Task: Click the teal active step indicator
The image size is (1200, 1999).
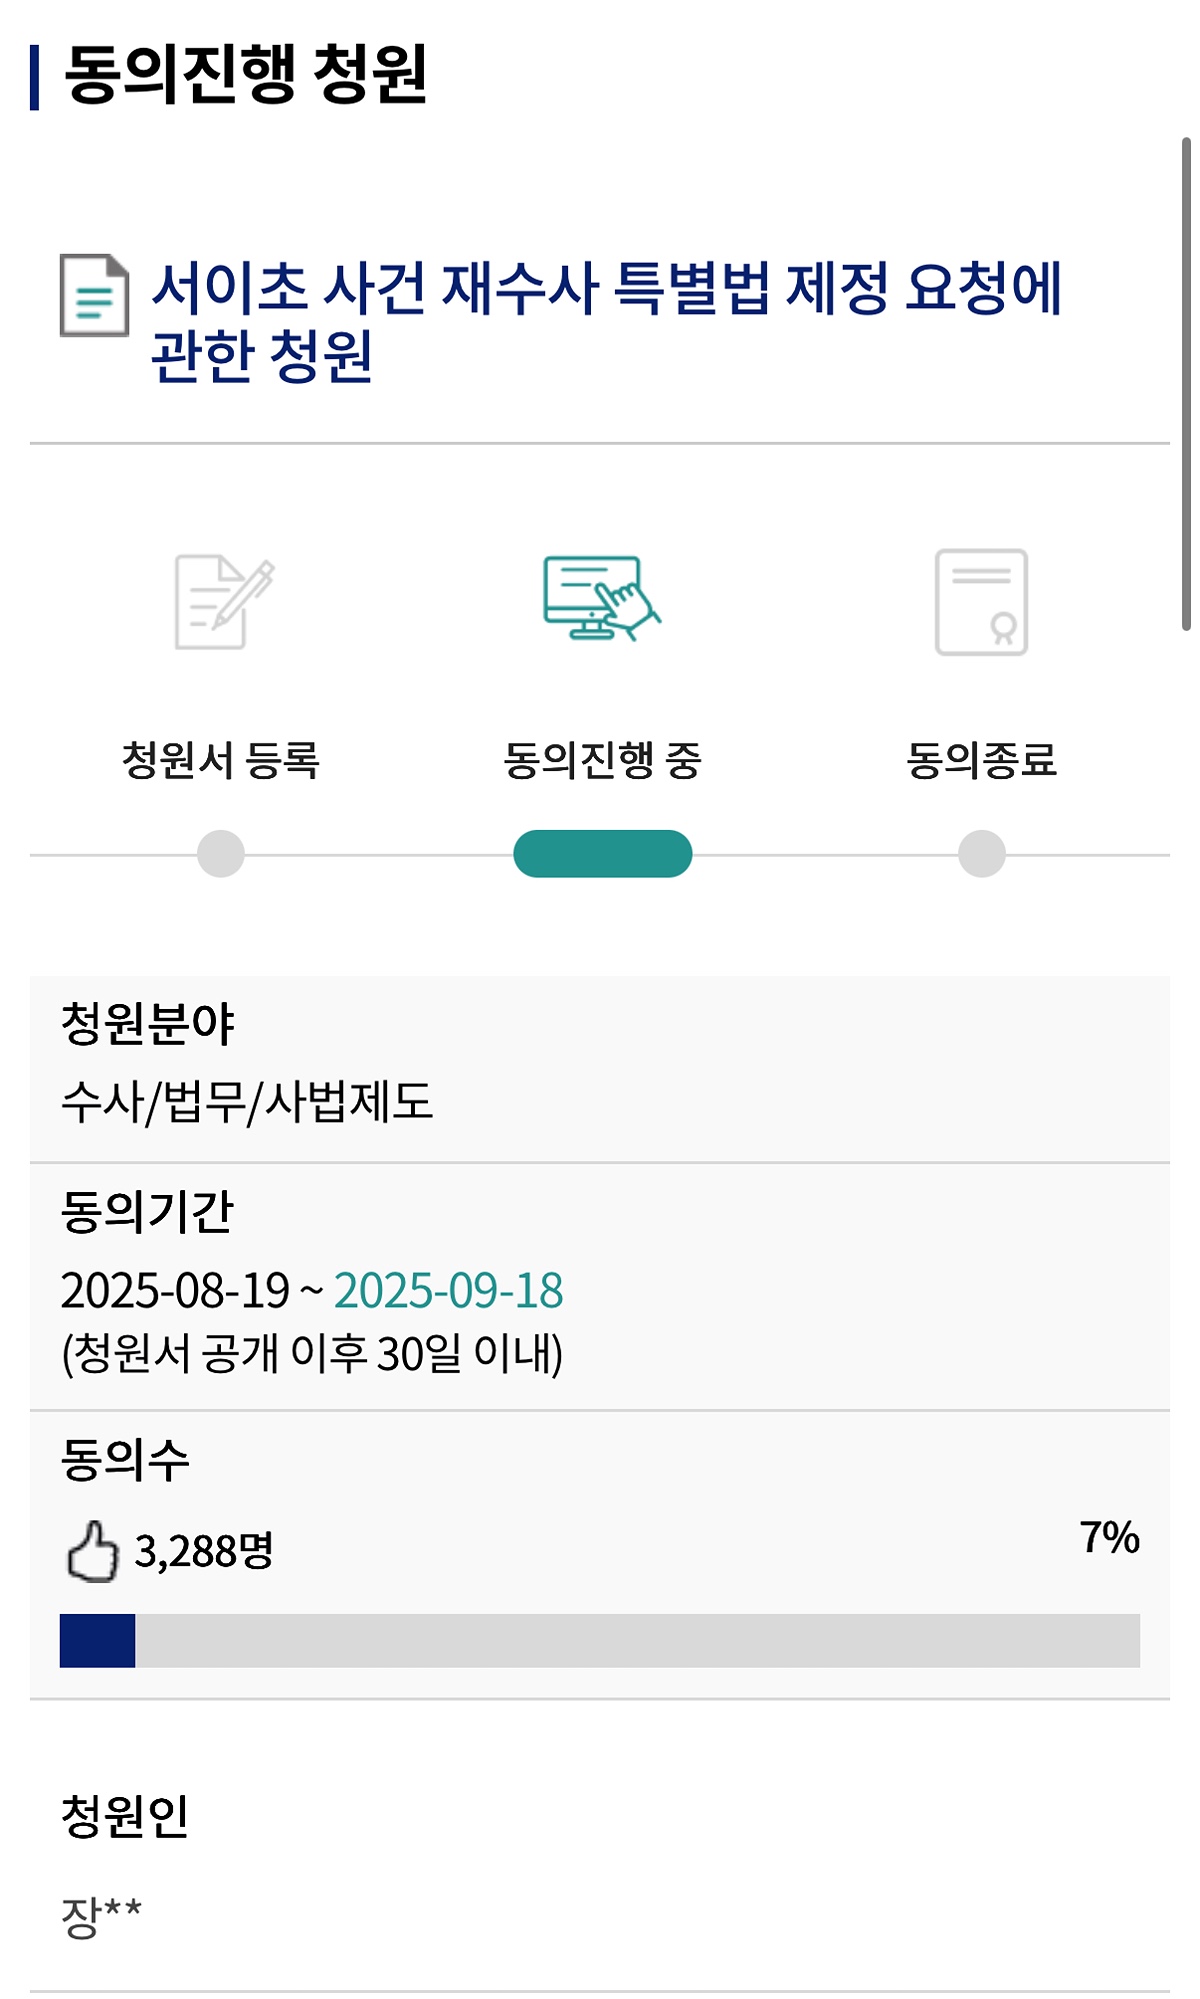Action: click(602, 854)
